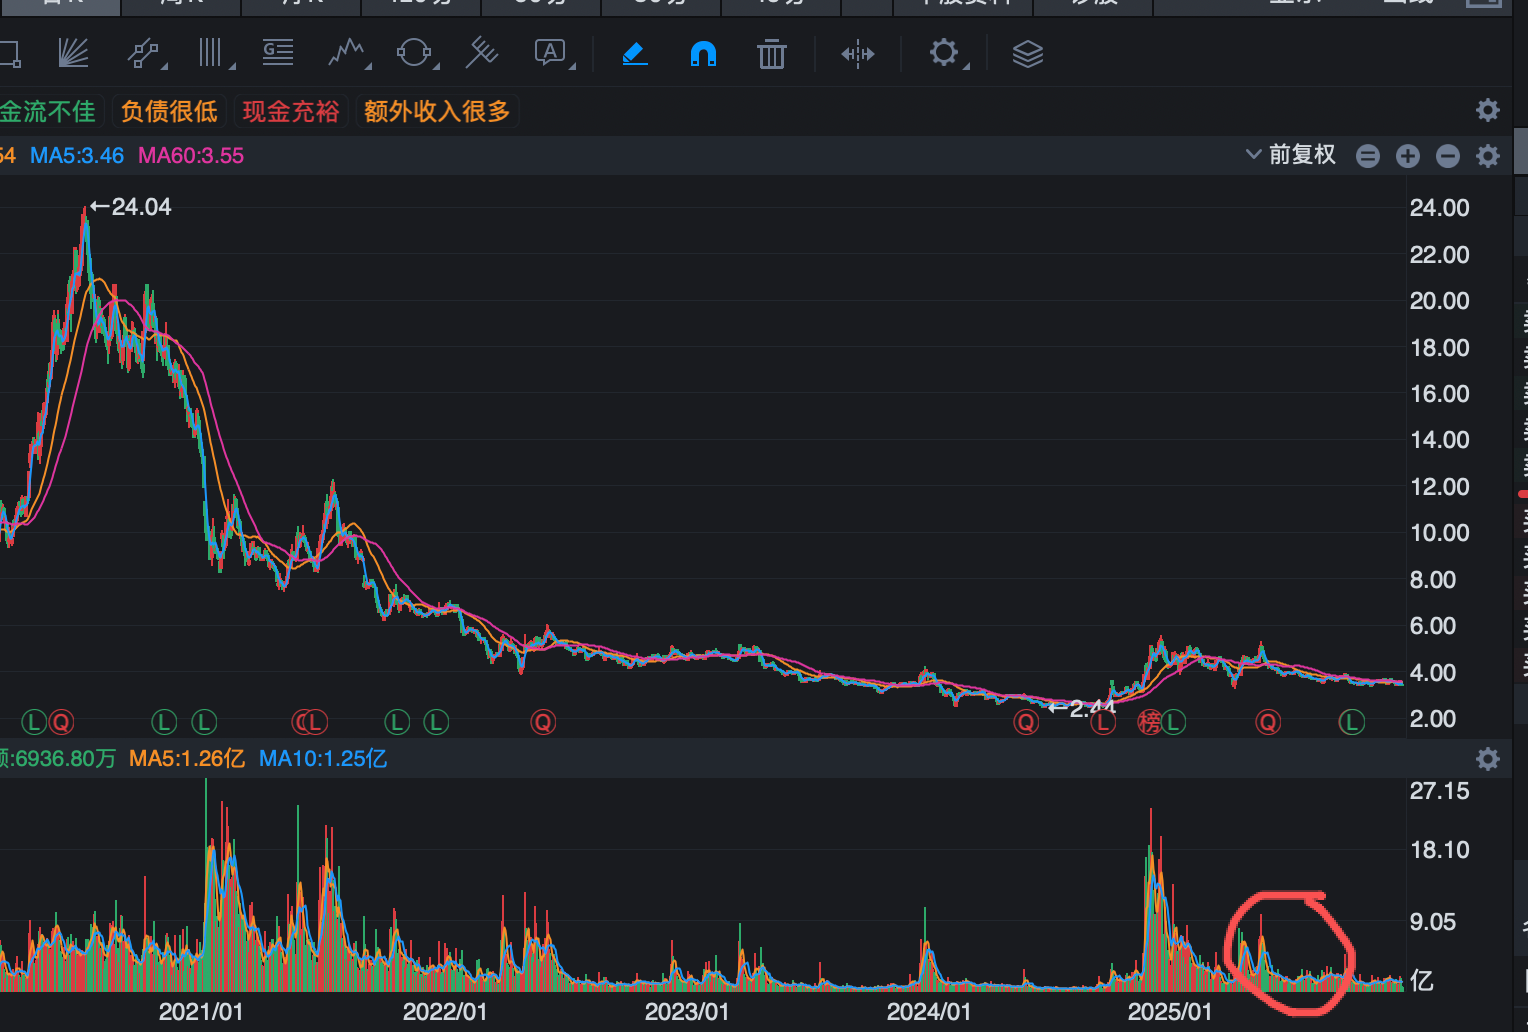Select the vertical cycle lines tool

(211, 53)
